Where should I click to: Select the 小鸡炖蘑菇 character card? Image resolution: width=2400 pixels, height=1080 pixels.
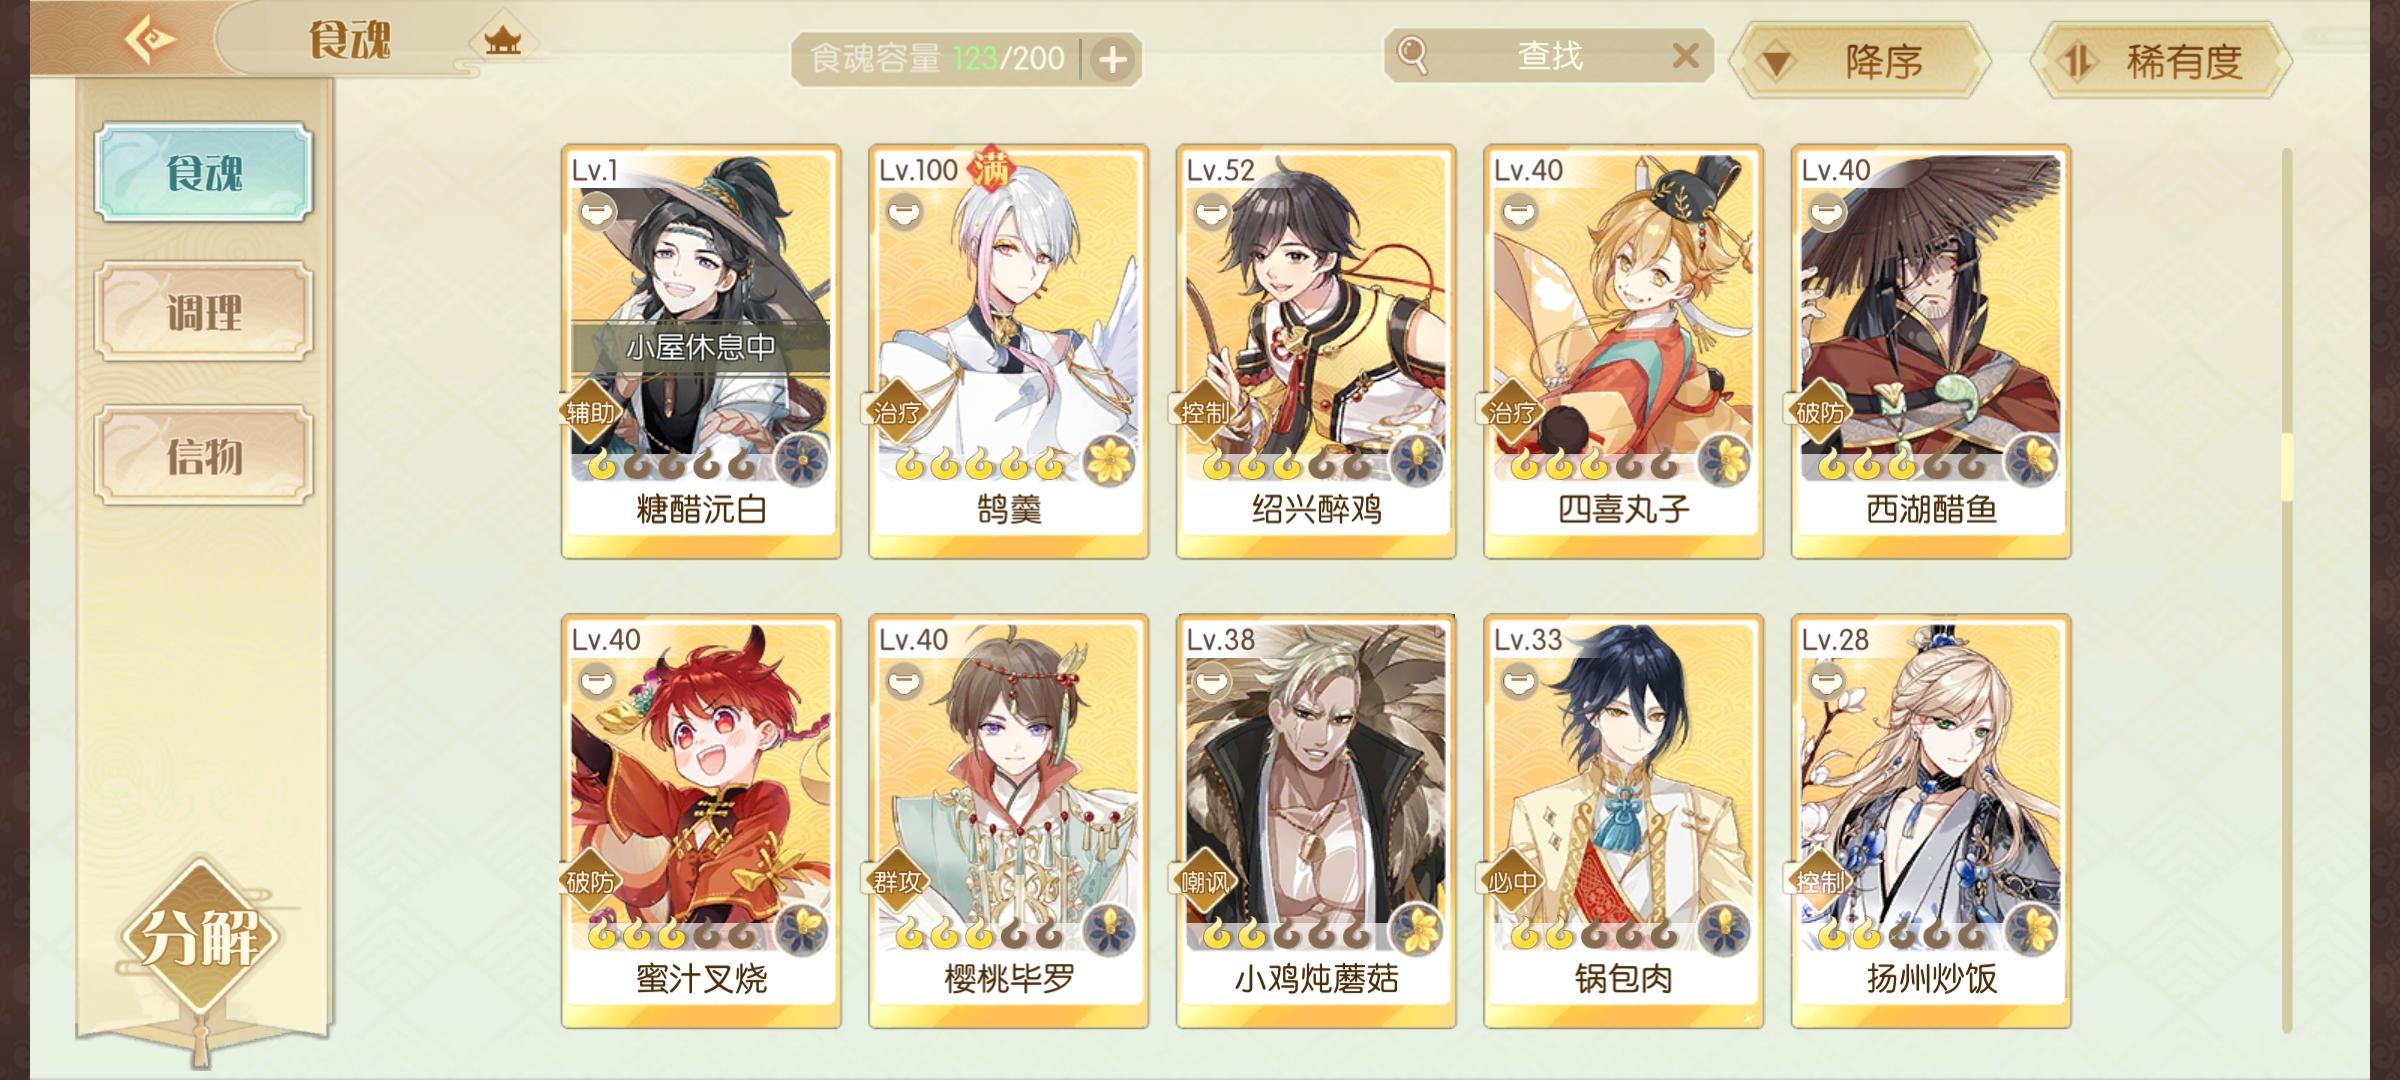click(x=1316, y=821)
